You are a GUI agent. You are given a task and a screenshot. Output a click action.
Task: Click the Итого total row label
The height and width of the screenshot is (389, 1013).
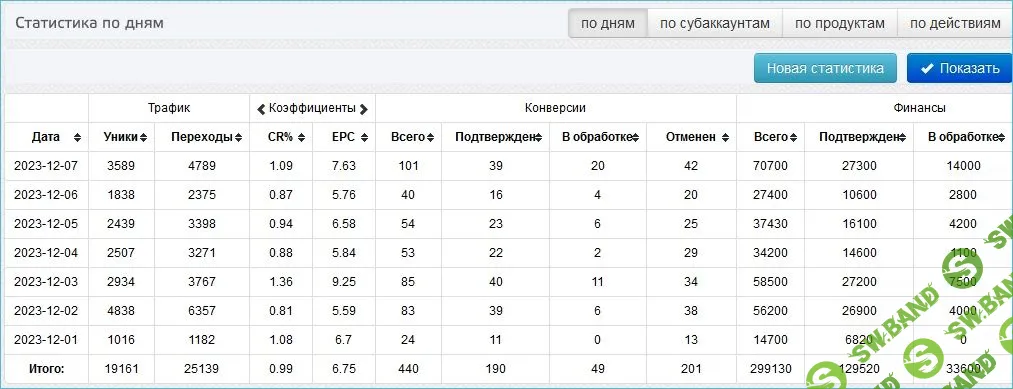[47, 369]
